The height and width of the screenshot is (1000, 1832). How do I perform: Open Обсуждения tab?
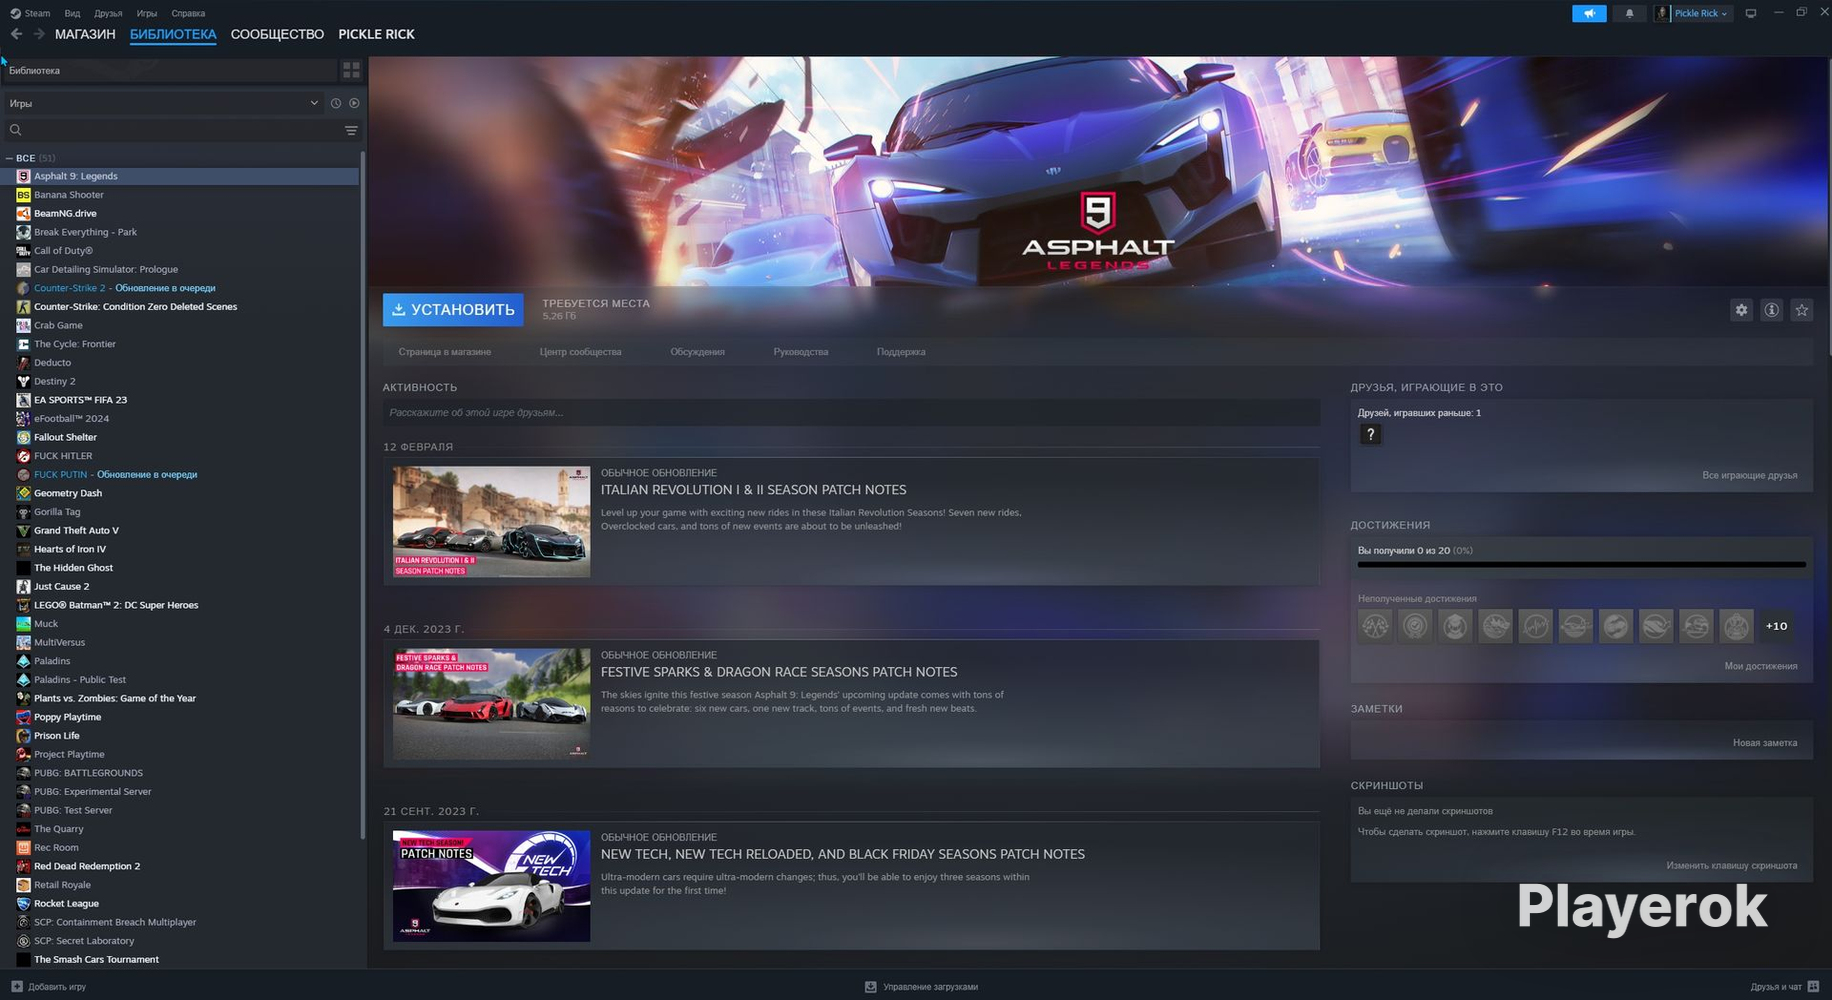[x=697, y=352]
